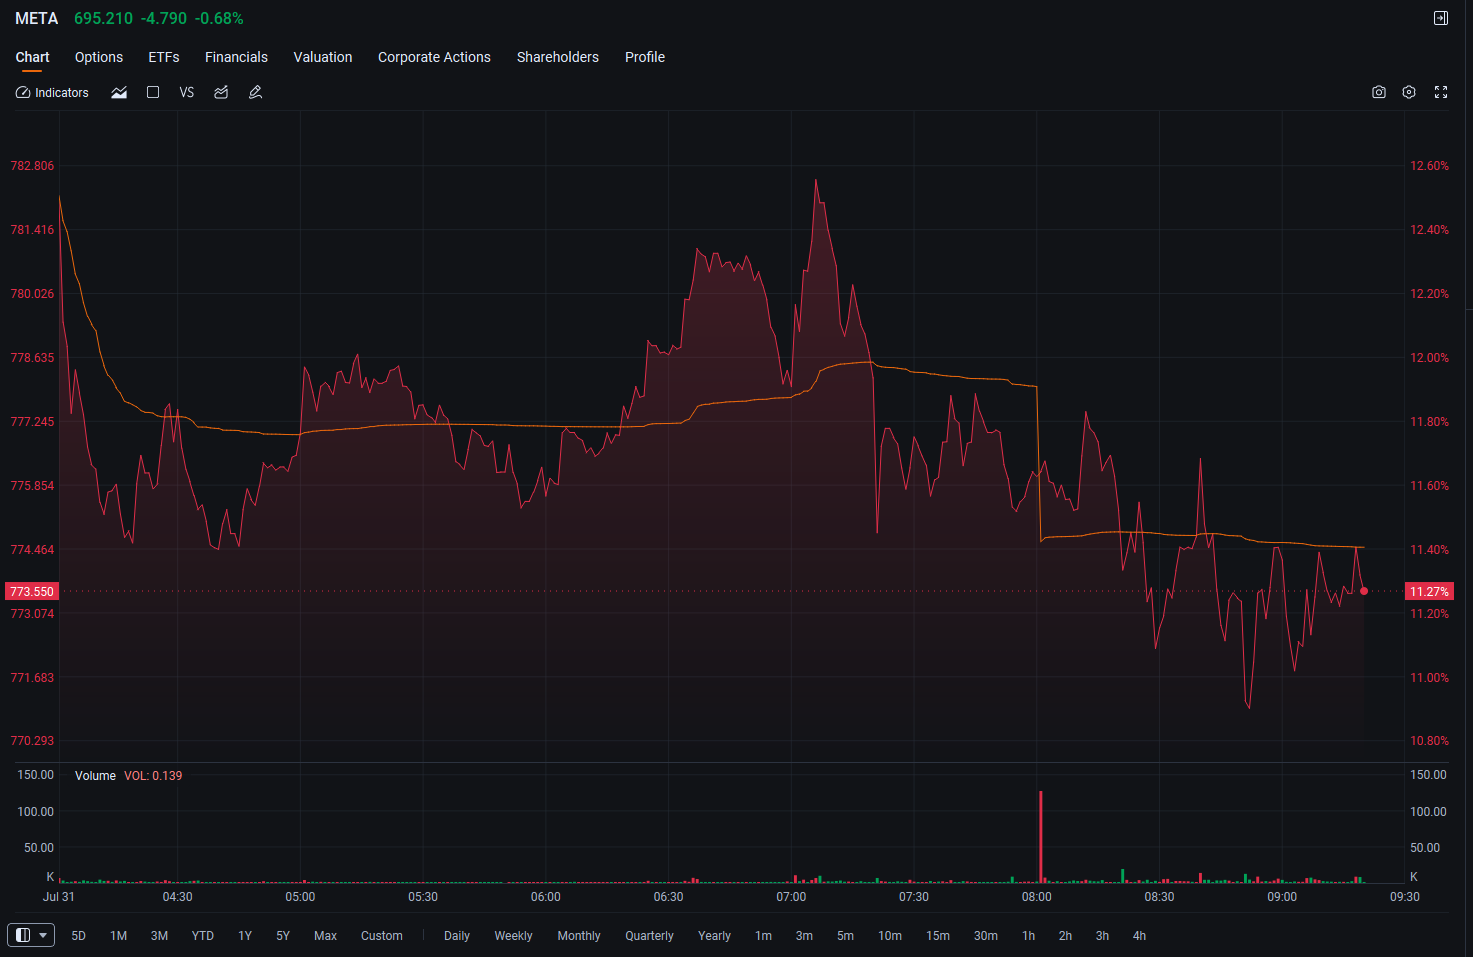The width and height of the screenshot is (1473, 957).
Task: Open chart settings hexagon gear
Action: tap(1409, 92)
